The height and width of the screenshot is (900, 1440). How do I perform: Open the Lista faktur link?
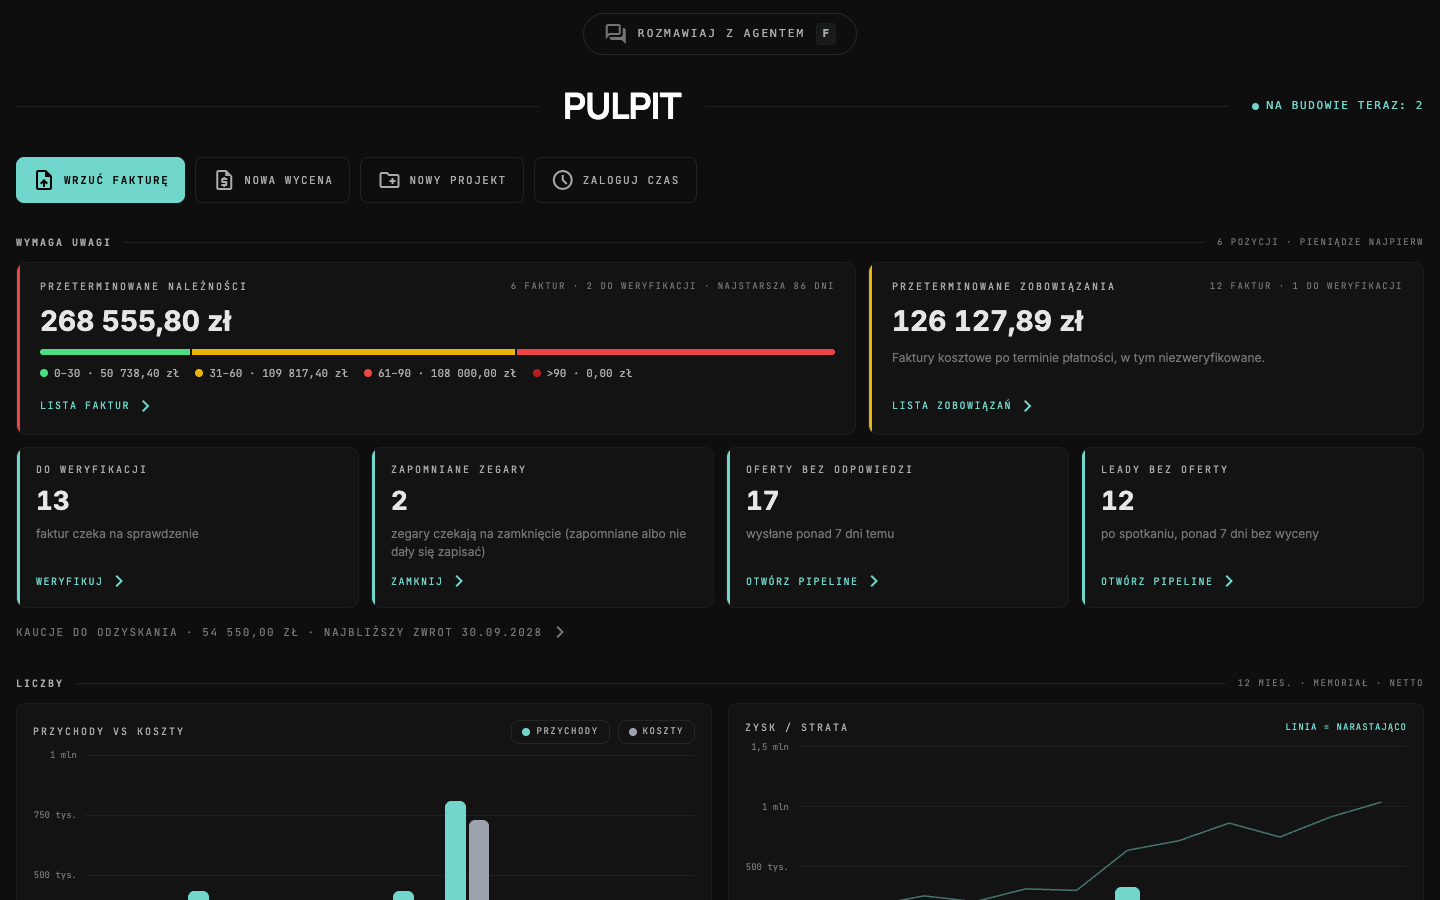pyautogui.click(x=95, y=406)
